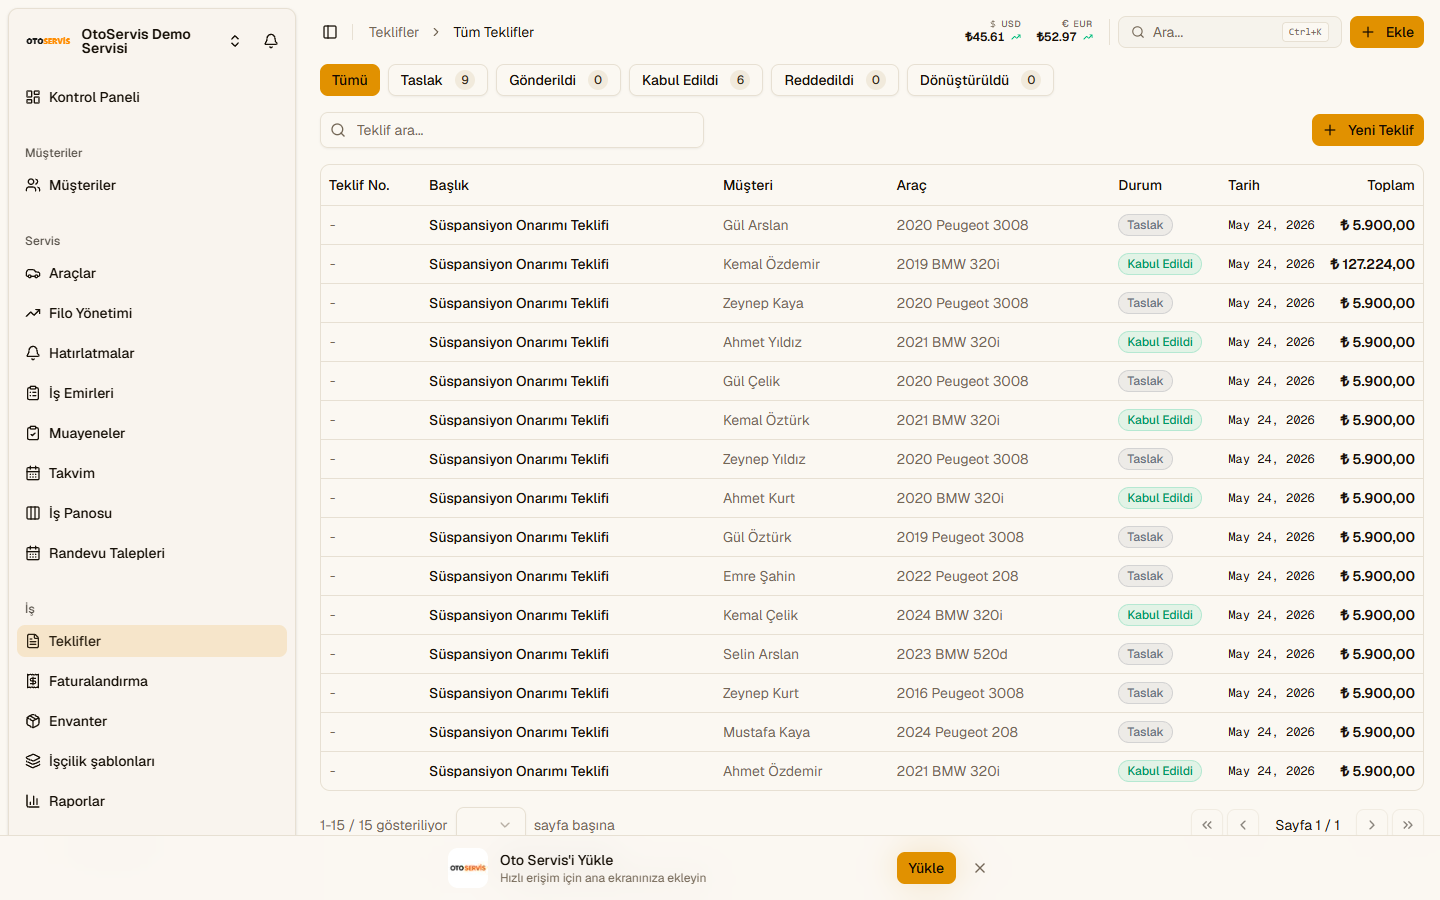
Task: Focus the Teklif ara search field
Action: click(512, 130)
